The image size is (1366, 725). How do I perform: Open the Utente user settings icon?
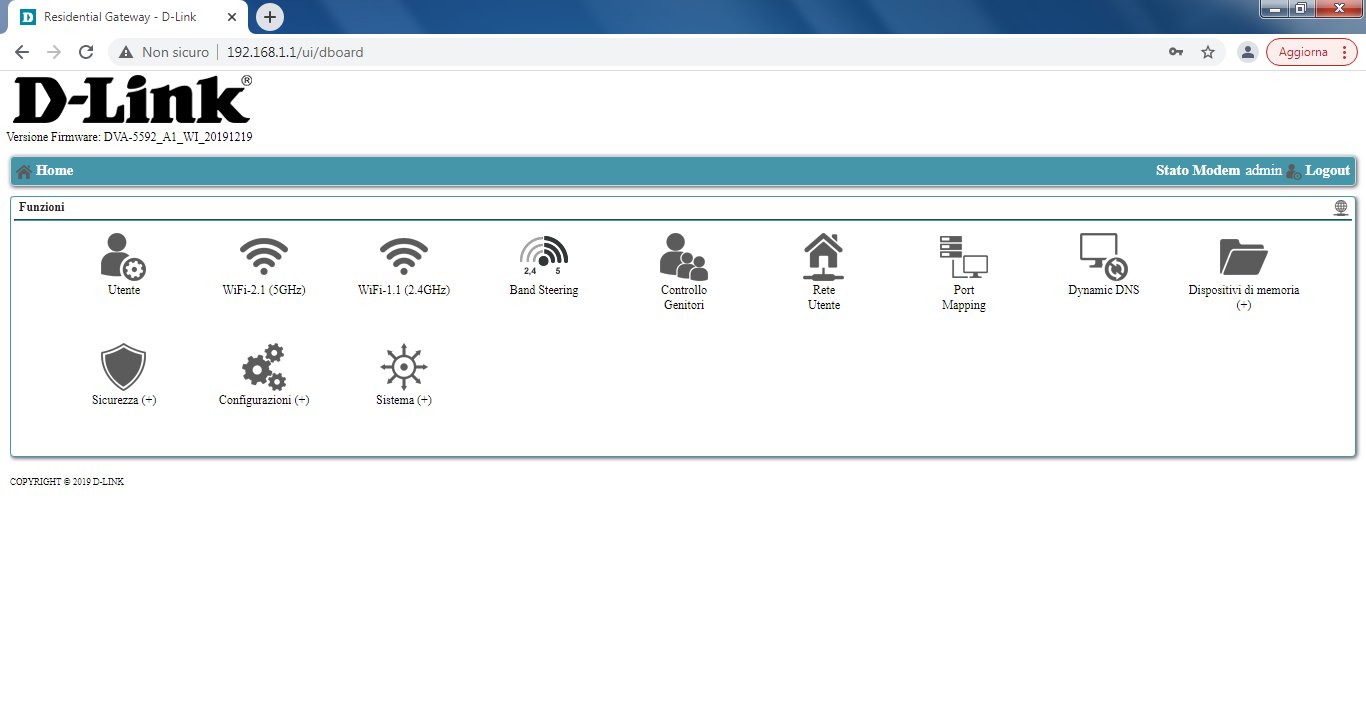[124, 256]
